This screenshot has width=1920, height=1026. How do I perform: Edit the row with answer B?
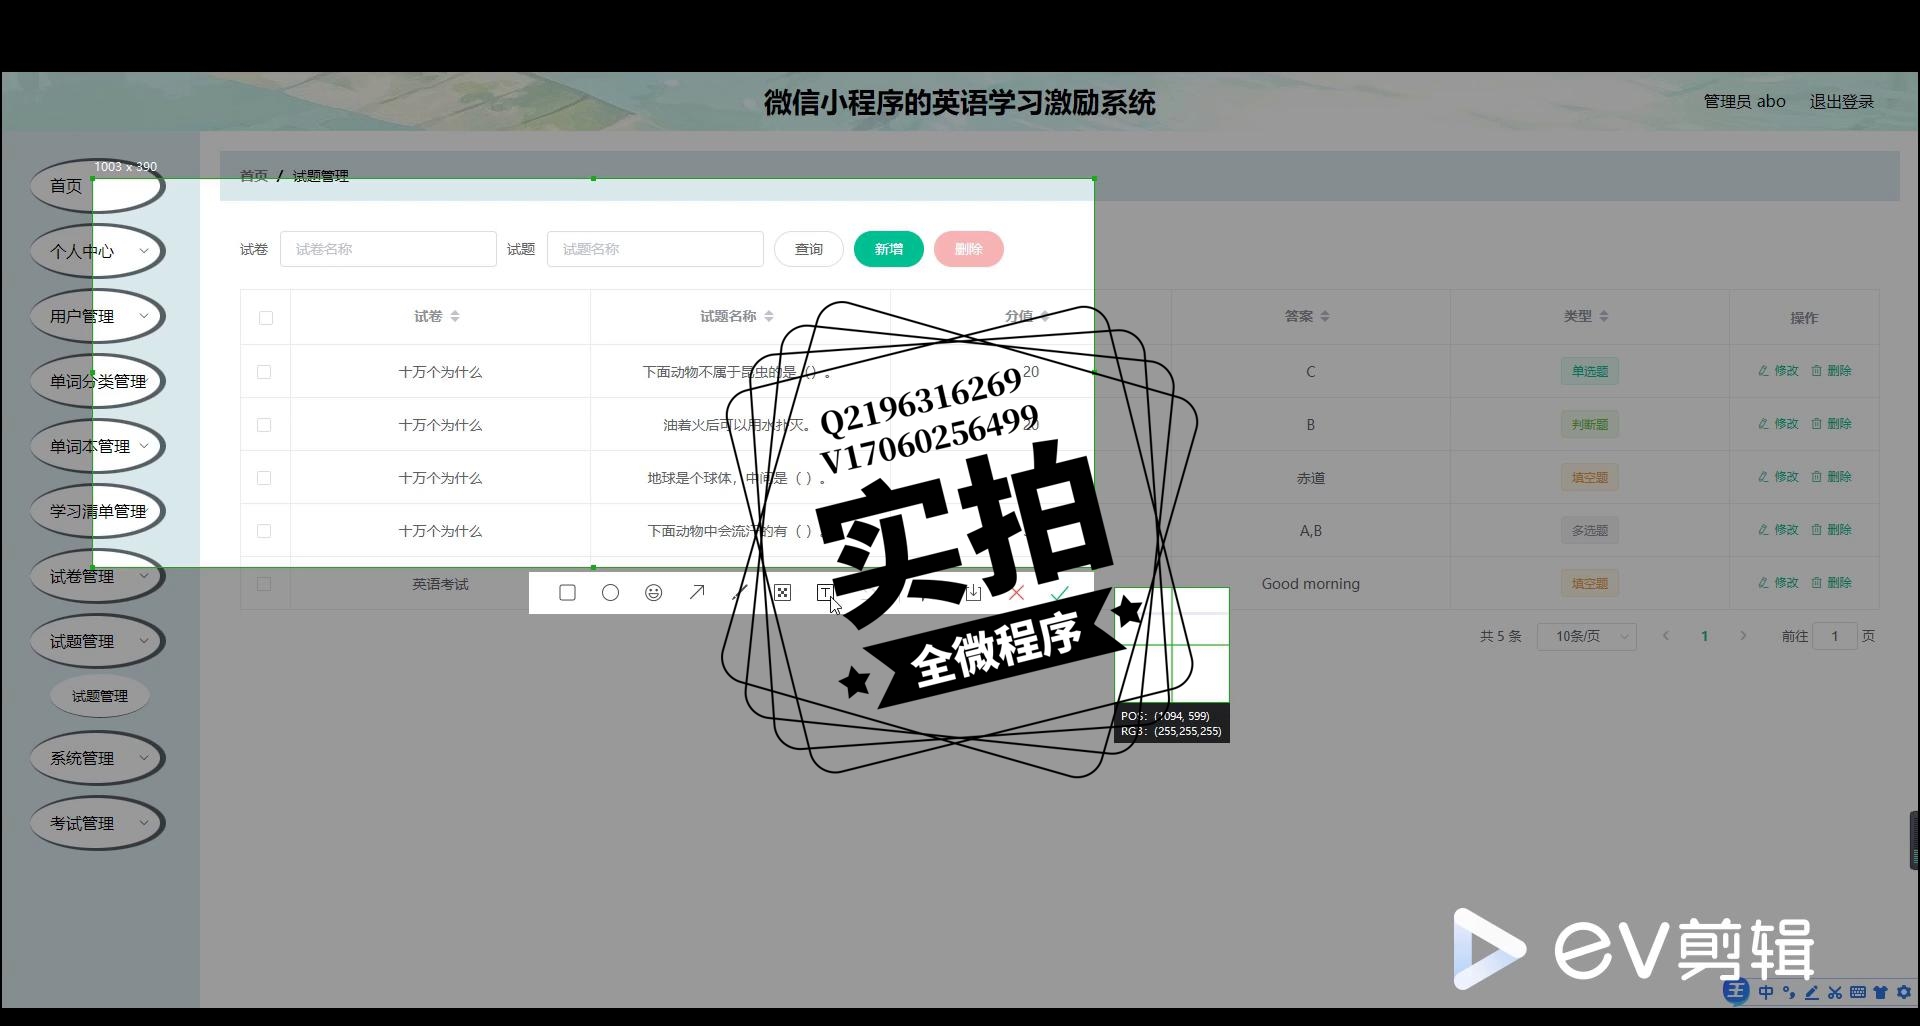pyautogui.click(x=1778, y=424)
